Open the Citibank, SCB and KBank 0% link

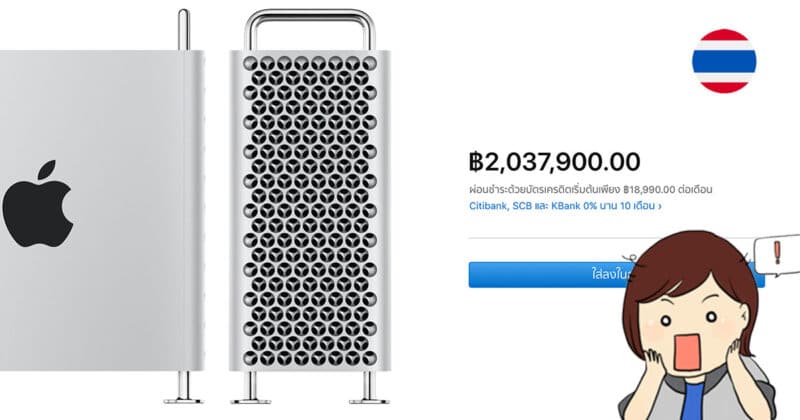coord(562,206)
